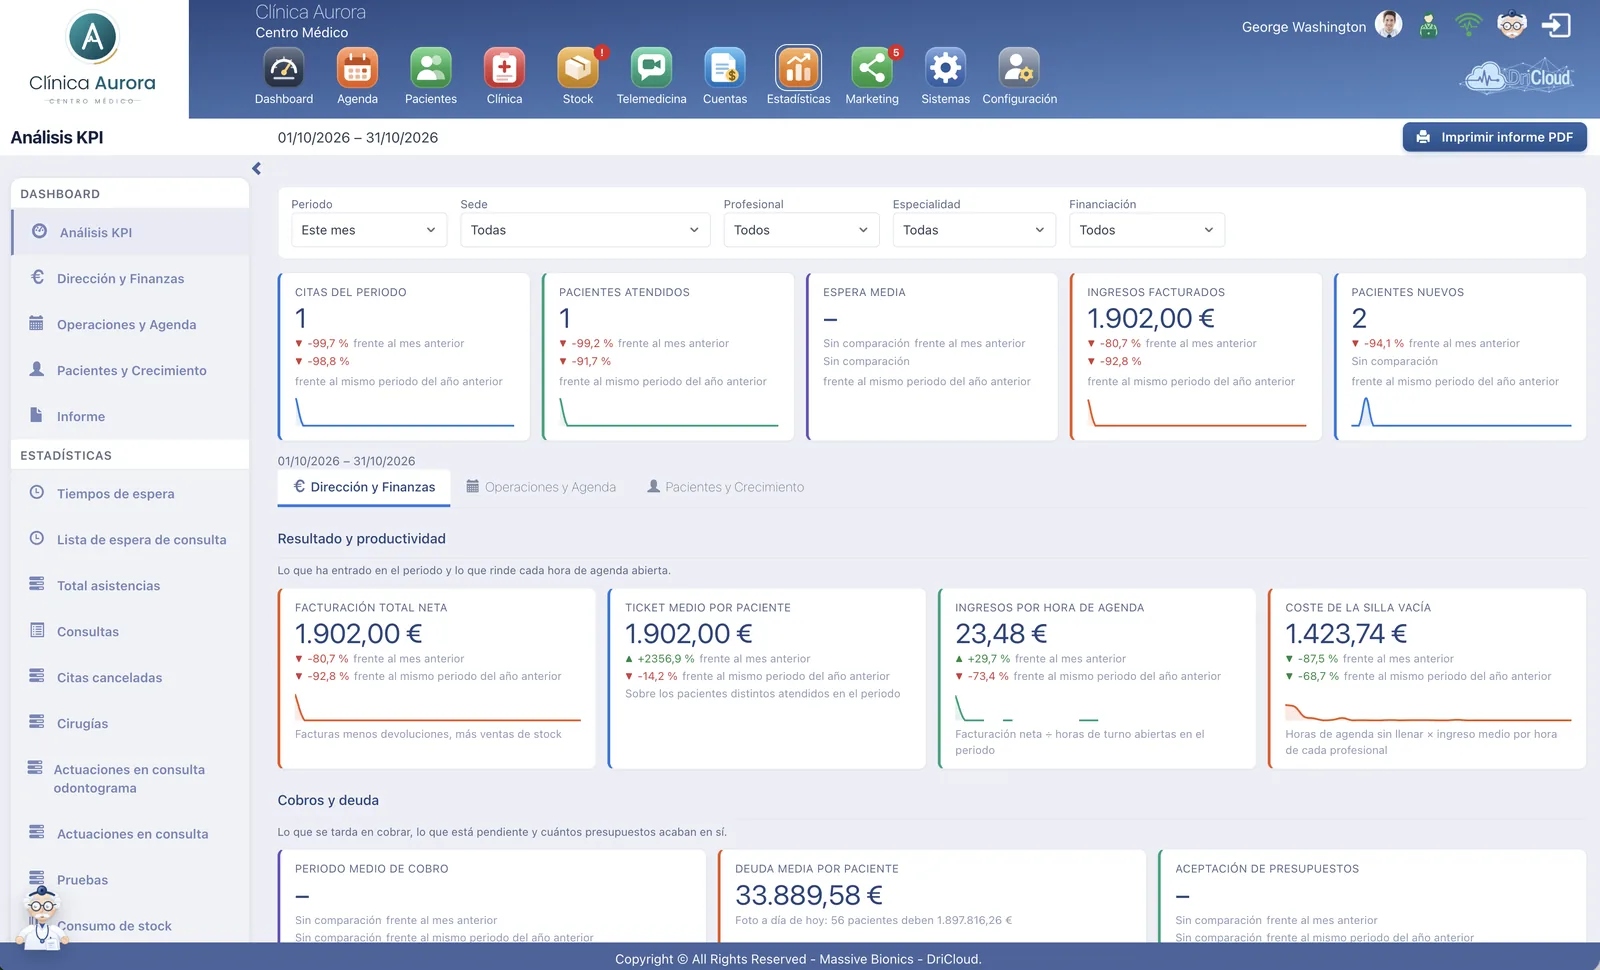Open the Dashboard gauge icon

click(x=284, y=68)
